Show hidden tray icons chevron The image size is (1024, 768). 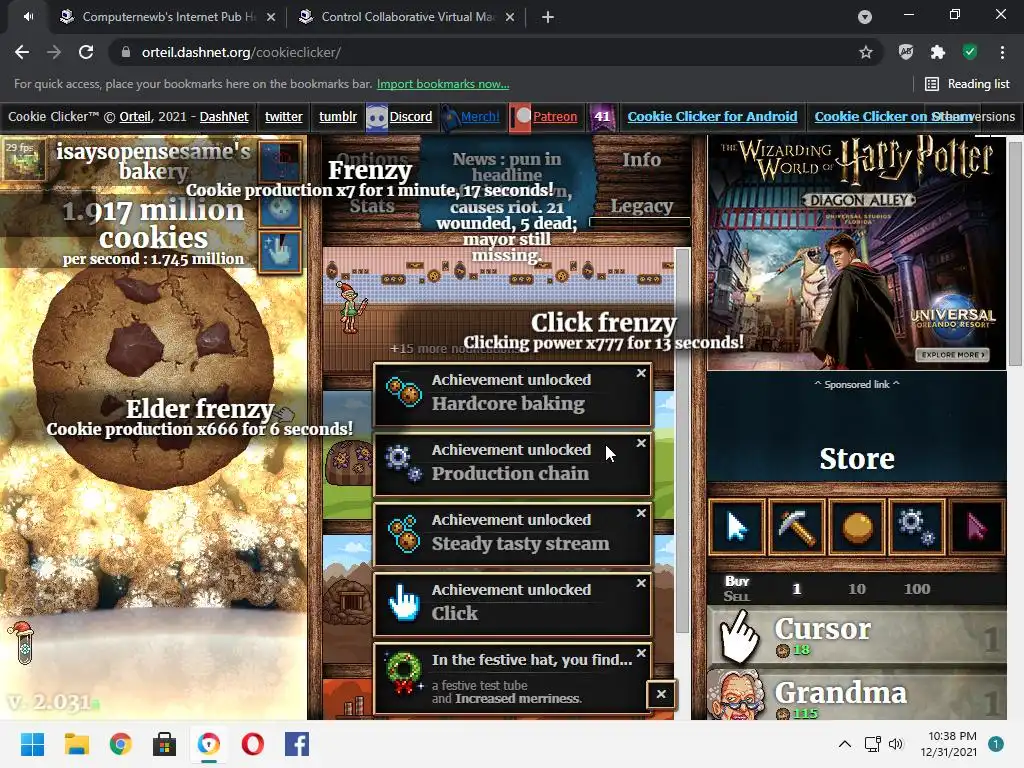click(844, 744)
